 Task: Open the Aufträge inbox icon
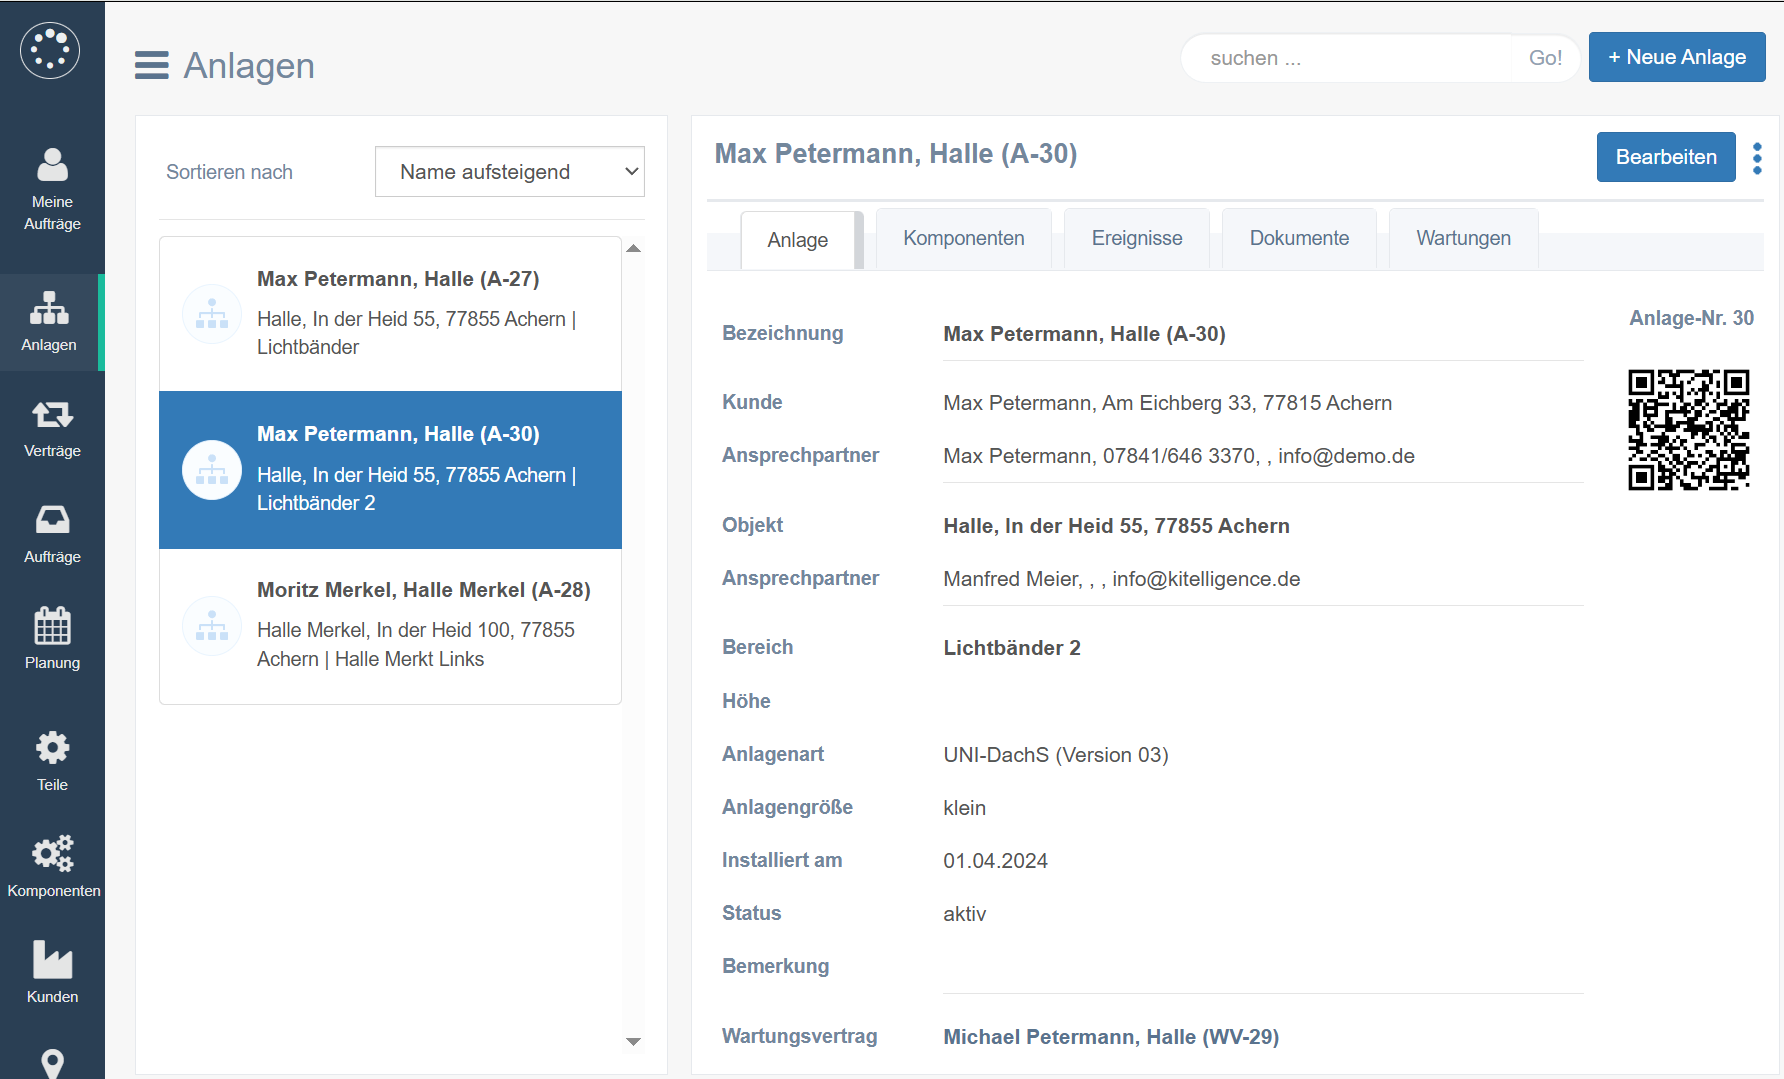52,534
